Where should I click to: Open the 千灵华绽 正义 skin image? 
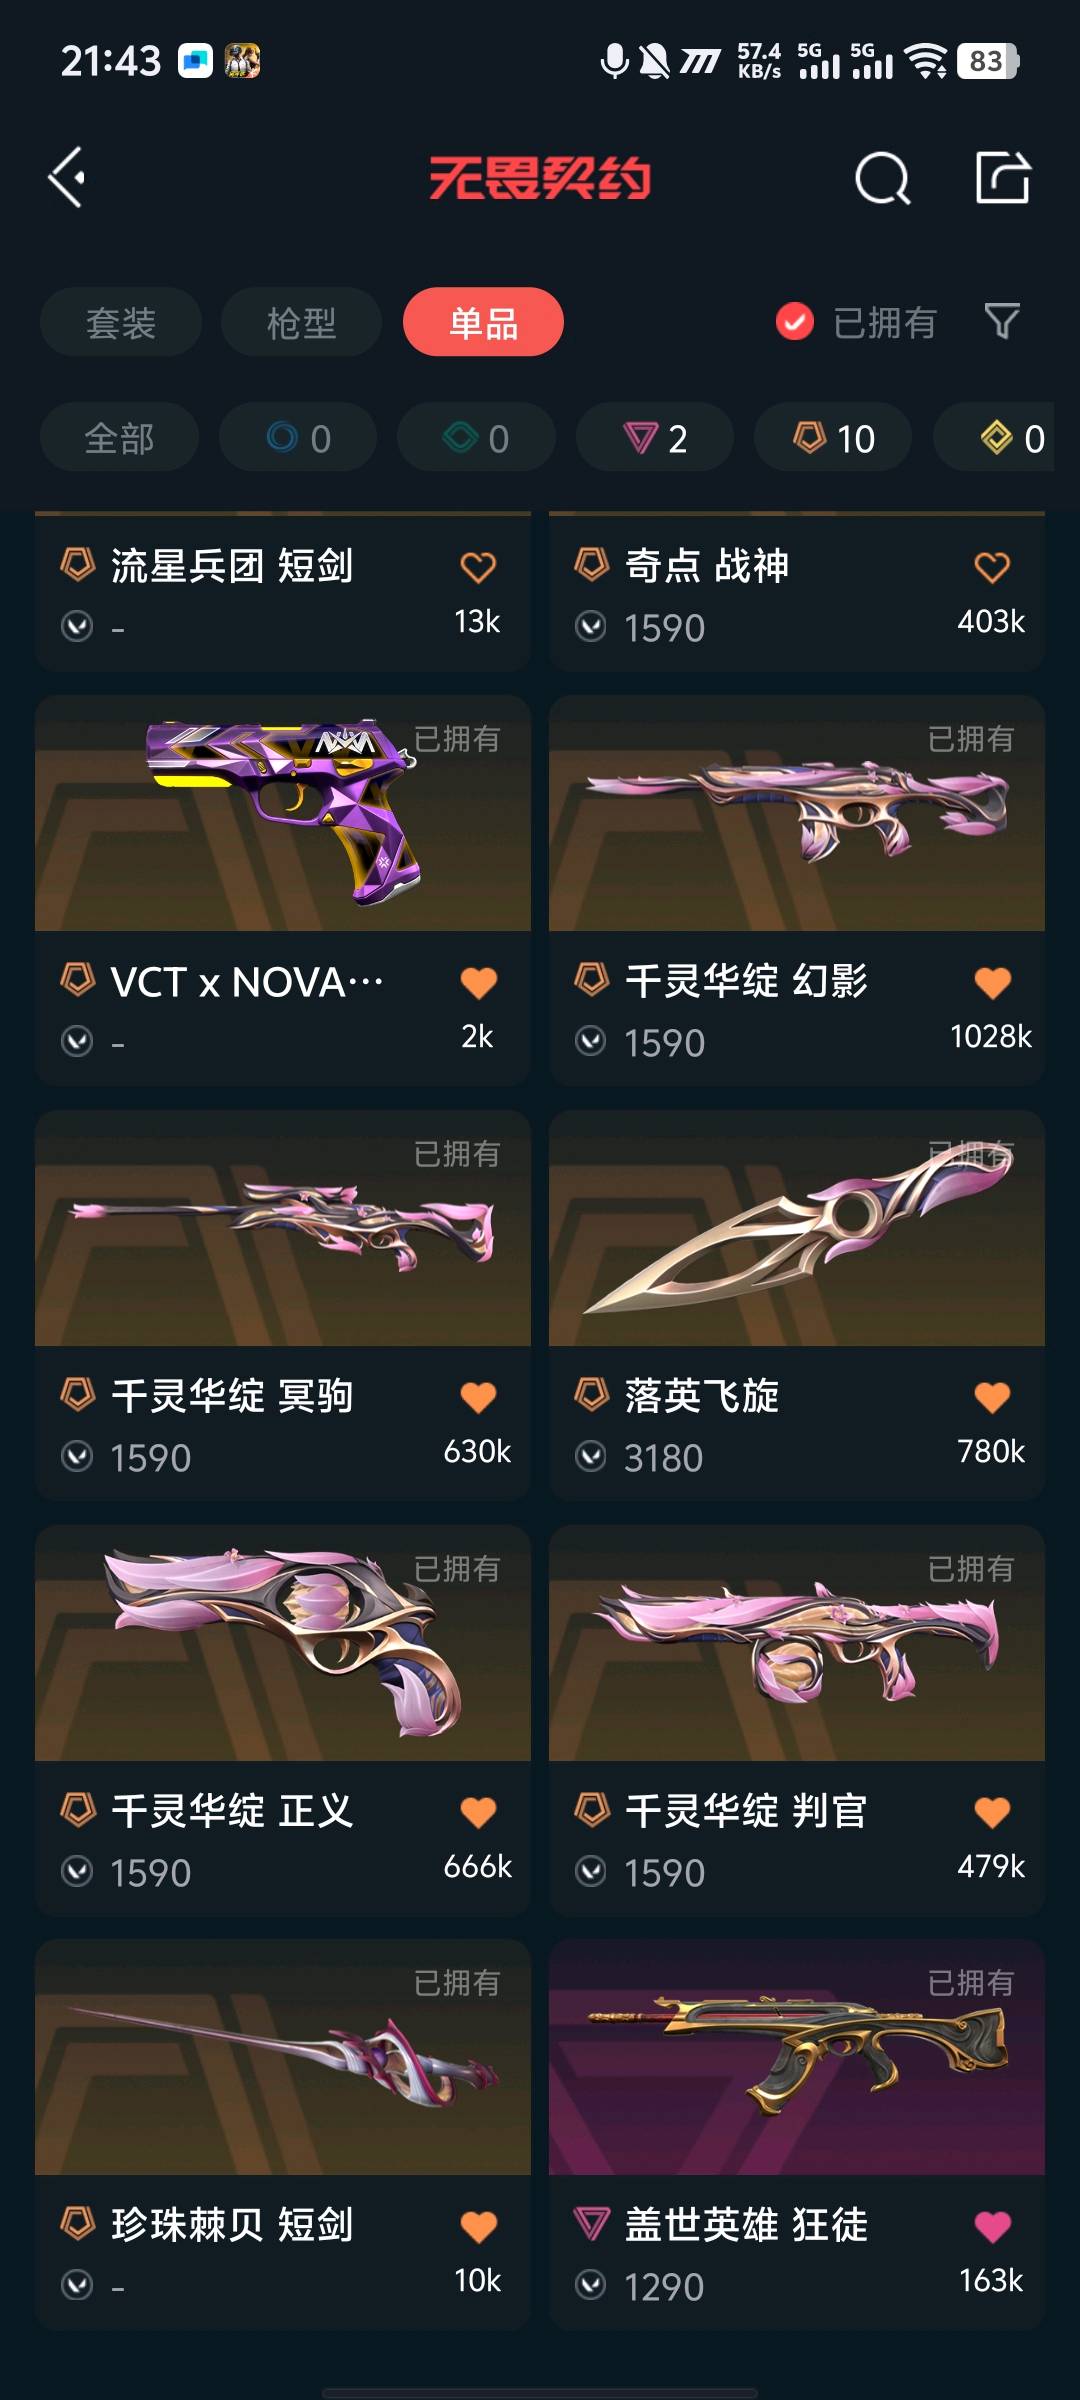point(283,1643)
